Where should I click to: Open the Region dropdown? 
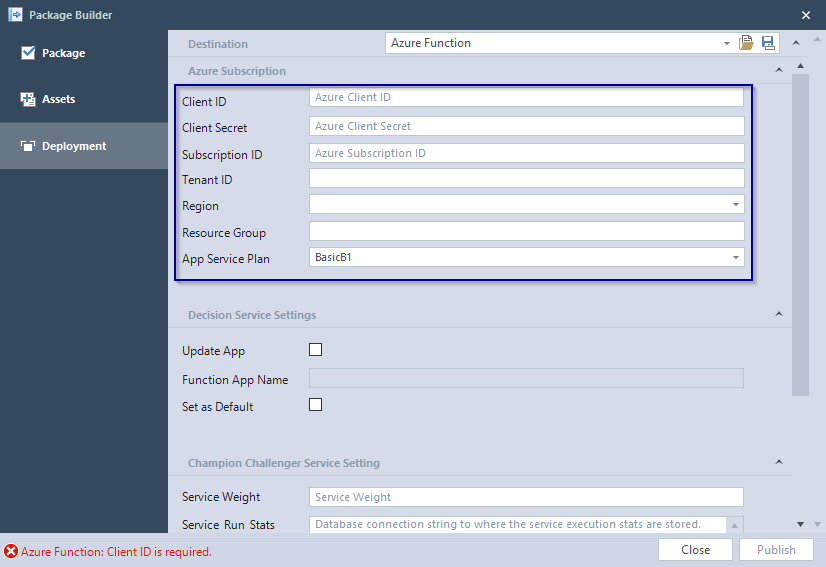pyautogui.click(x=735, y=204)
